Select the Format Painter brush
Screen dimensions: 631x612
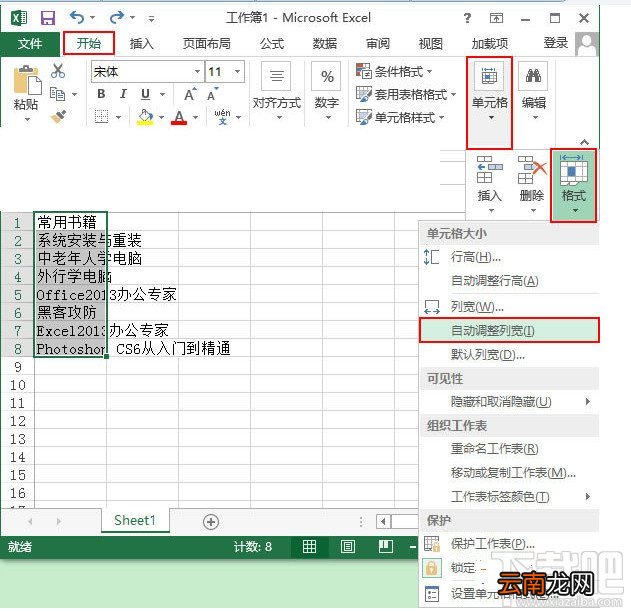point(58,116)
